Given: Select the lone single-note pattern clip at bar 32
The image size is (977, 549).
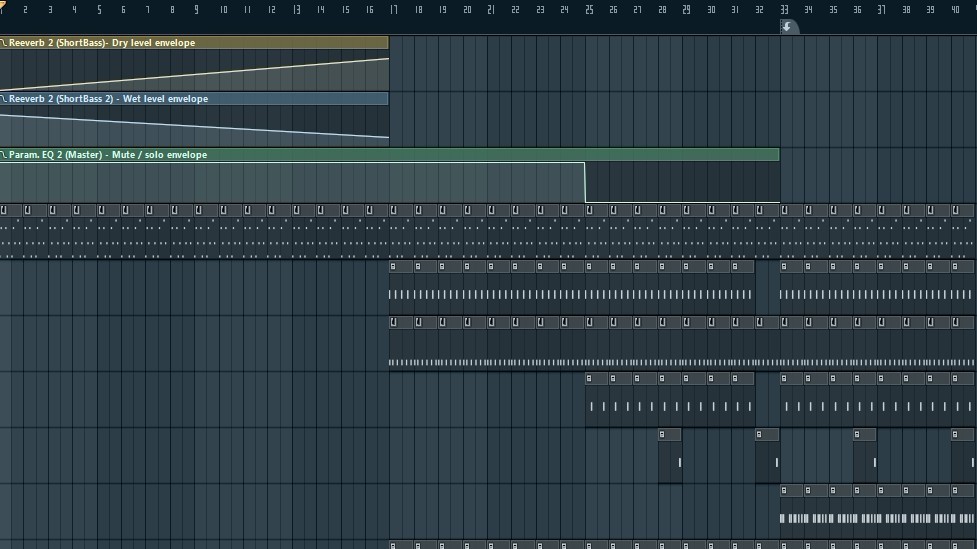Looking at the screenshot, I should point(767,435).
